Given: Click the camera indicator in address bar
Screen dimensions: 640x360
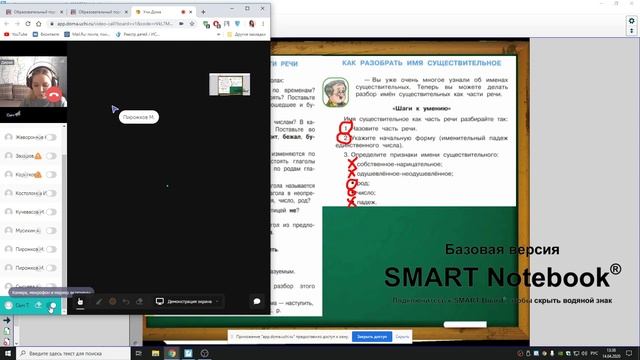Looking at the screenshot, I should click(x=181, y=24).
